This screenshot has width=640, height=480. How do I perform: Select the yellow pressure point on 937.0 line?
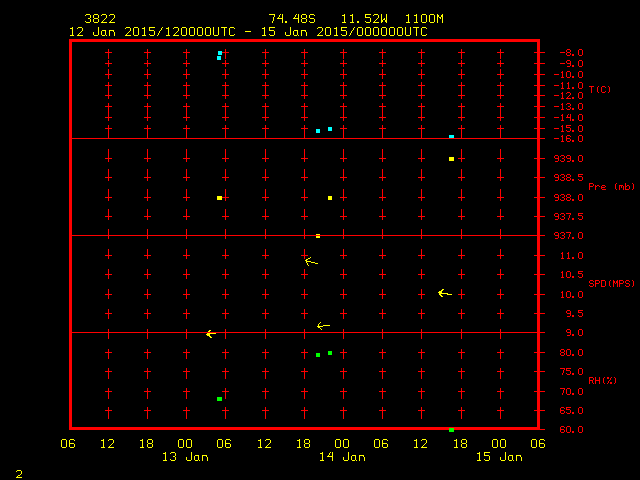[318, 236]
